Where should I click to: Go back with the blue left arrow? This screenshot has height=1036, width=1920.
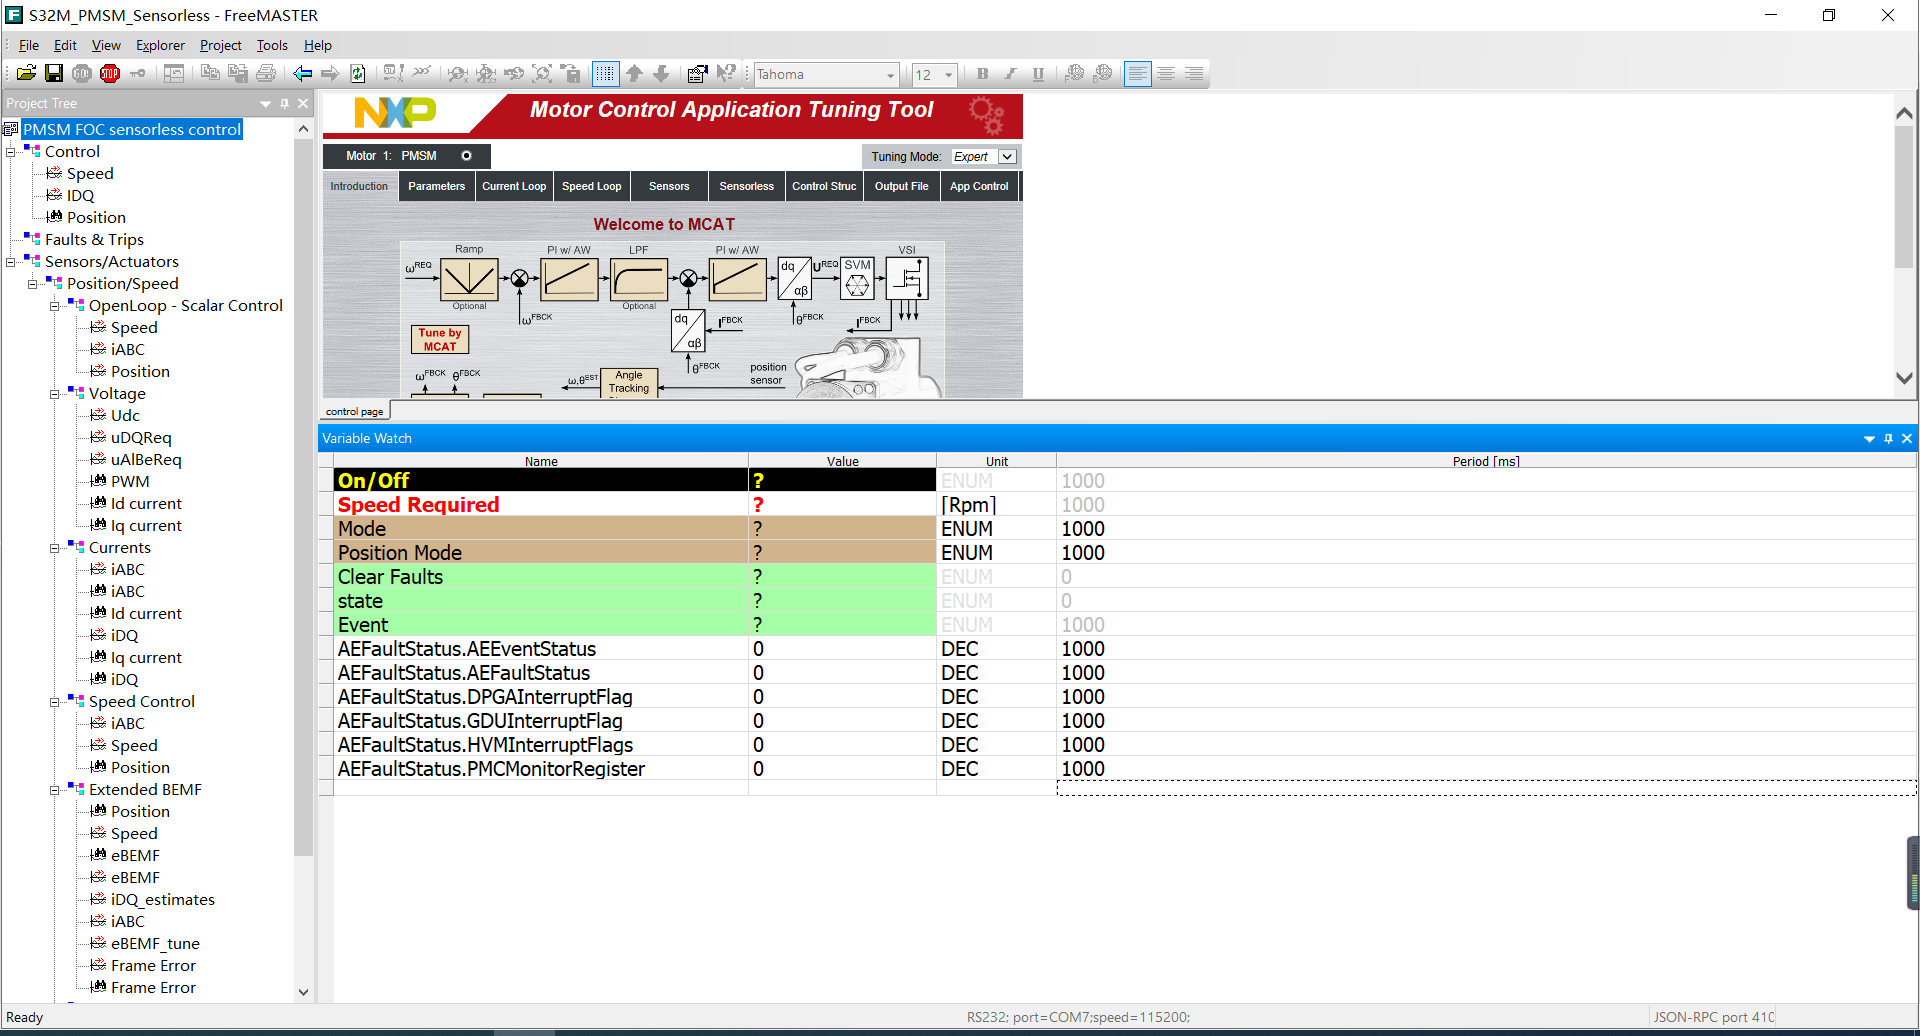coord(302,74)
